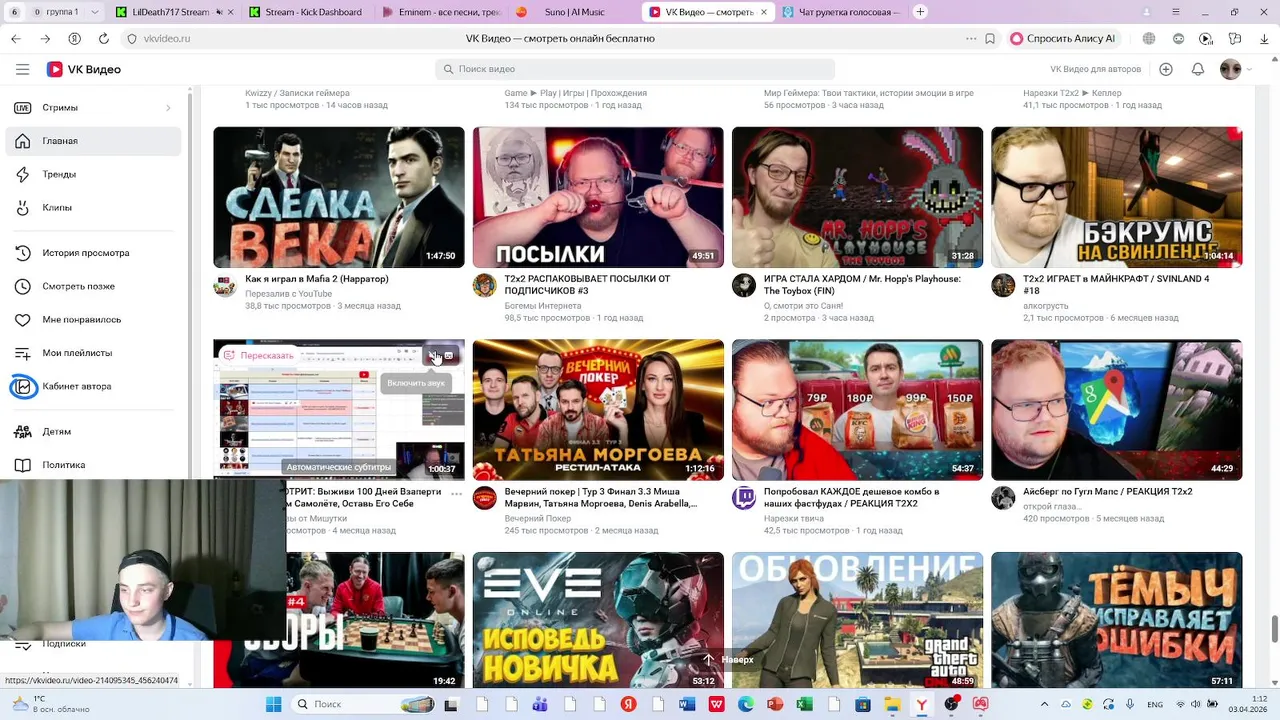Open Вечерний Покер channel avatar

click(484, 498)
